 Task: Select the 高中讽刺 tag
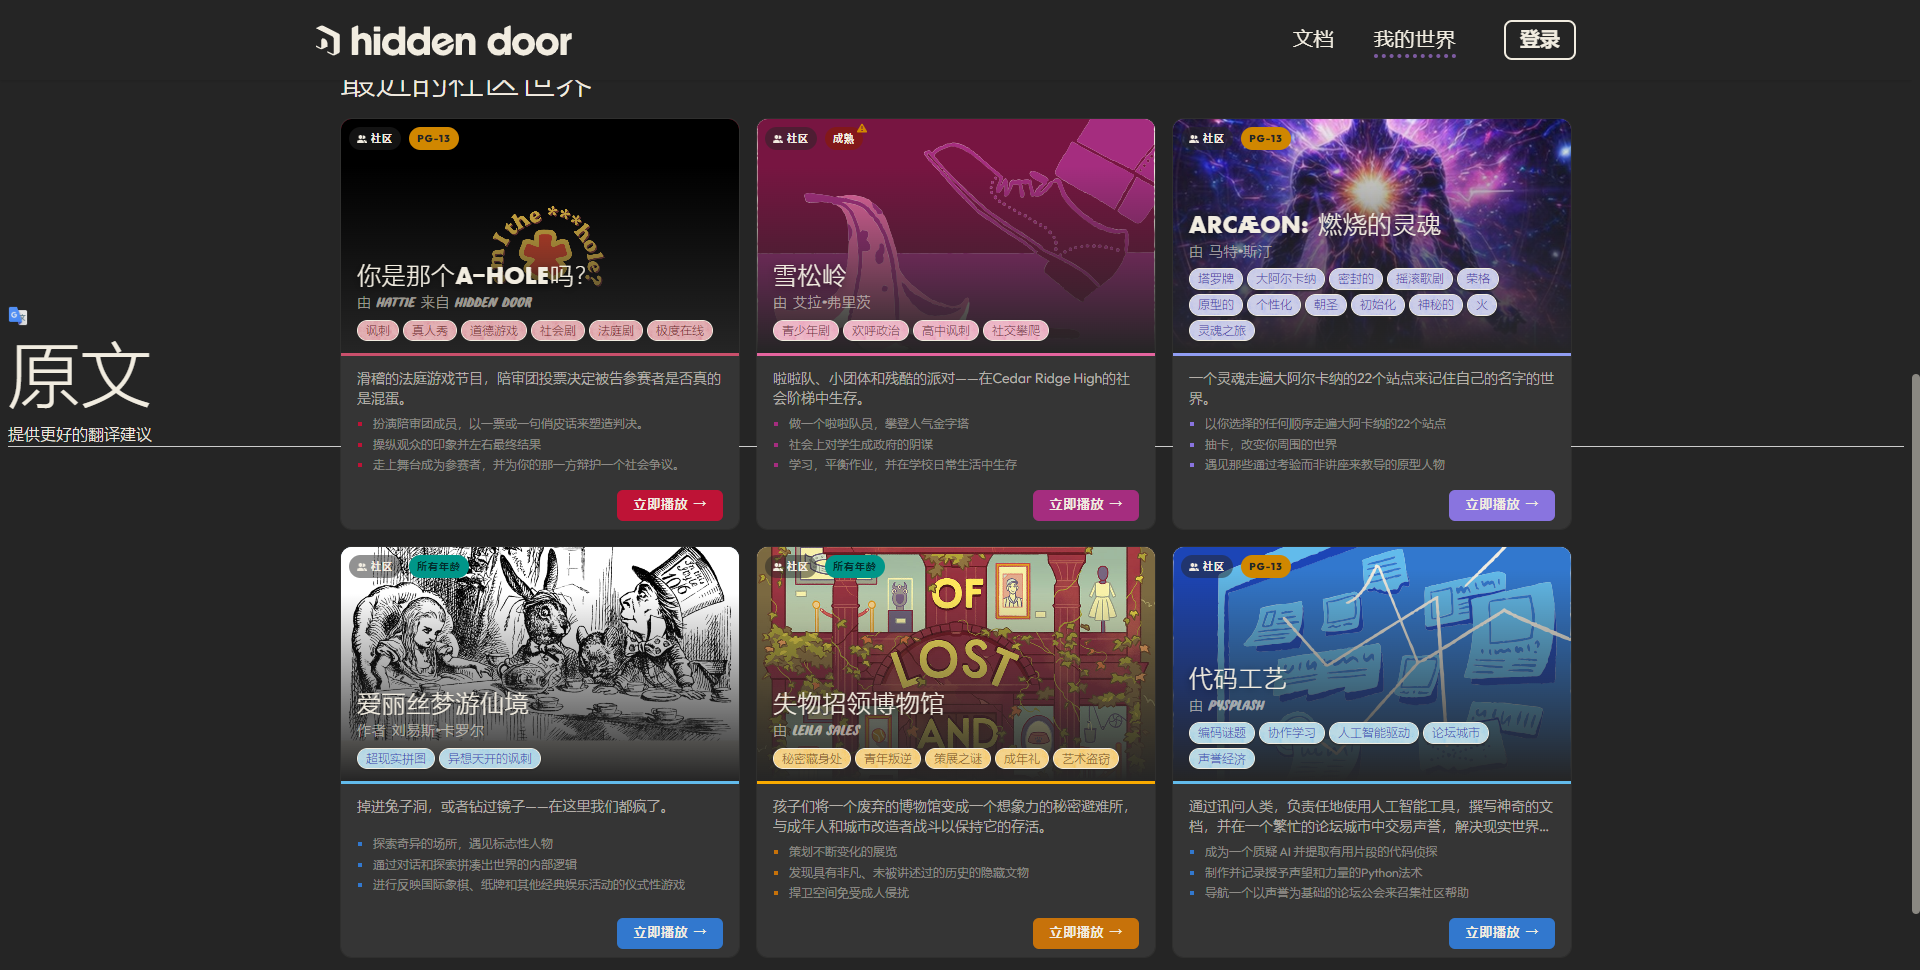tap(946, 331)
